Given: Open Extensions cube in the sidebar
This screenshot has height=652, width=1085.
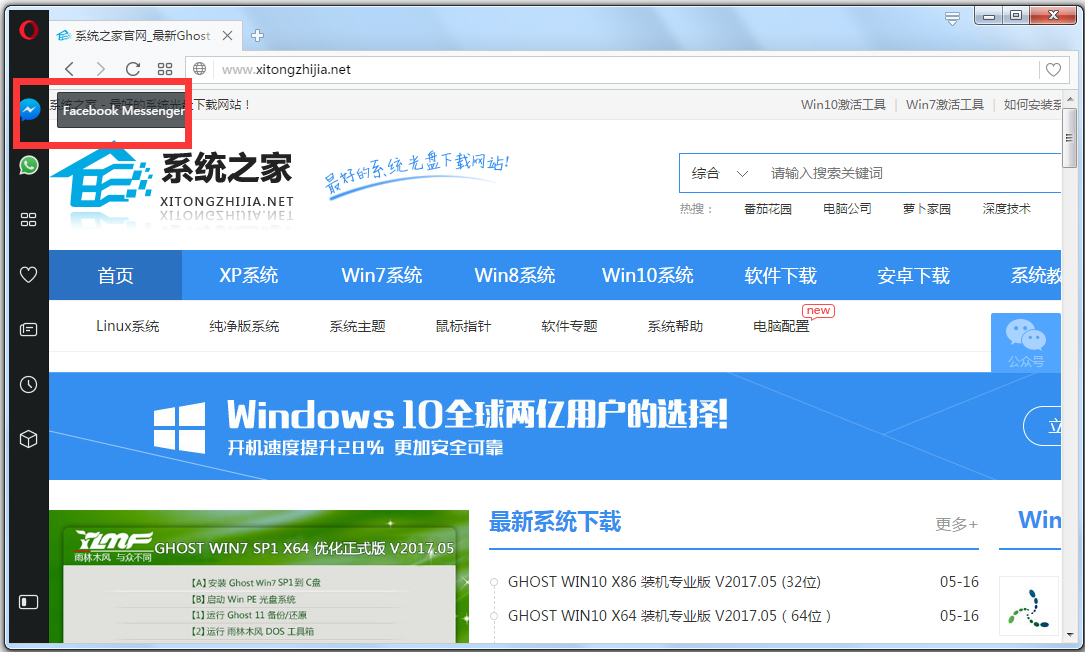Looking at the screenshot, I should (x=28, y=439).
